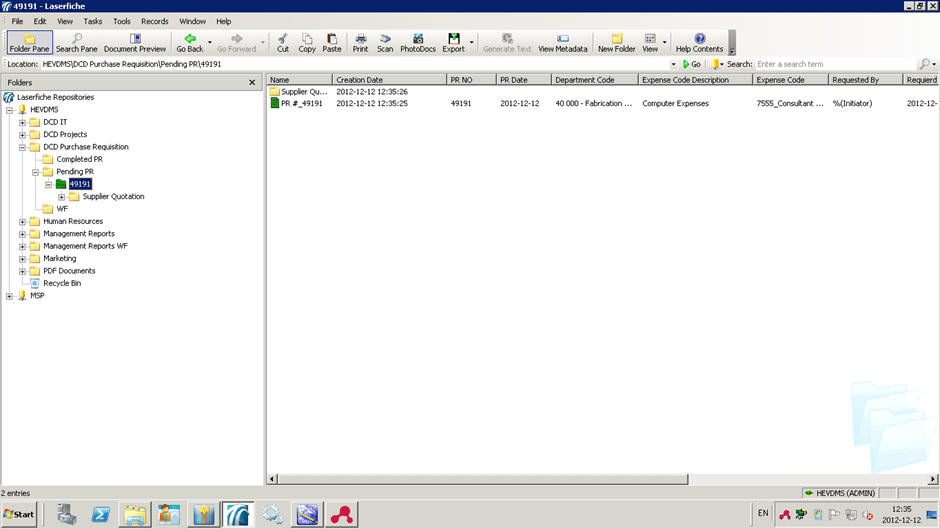Image resolution: width=940 pixels, height=529 pixels.
Task: Expand the DCD IT folder
Action: point(22,122)
